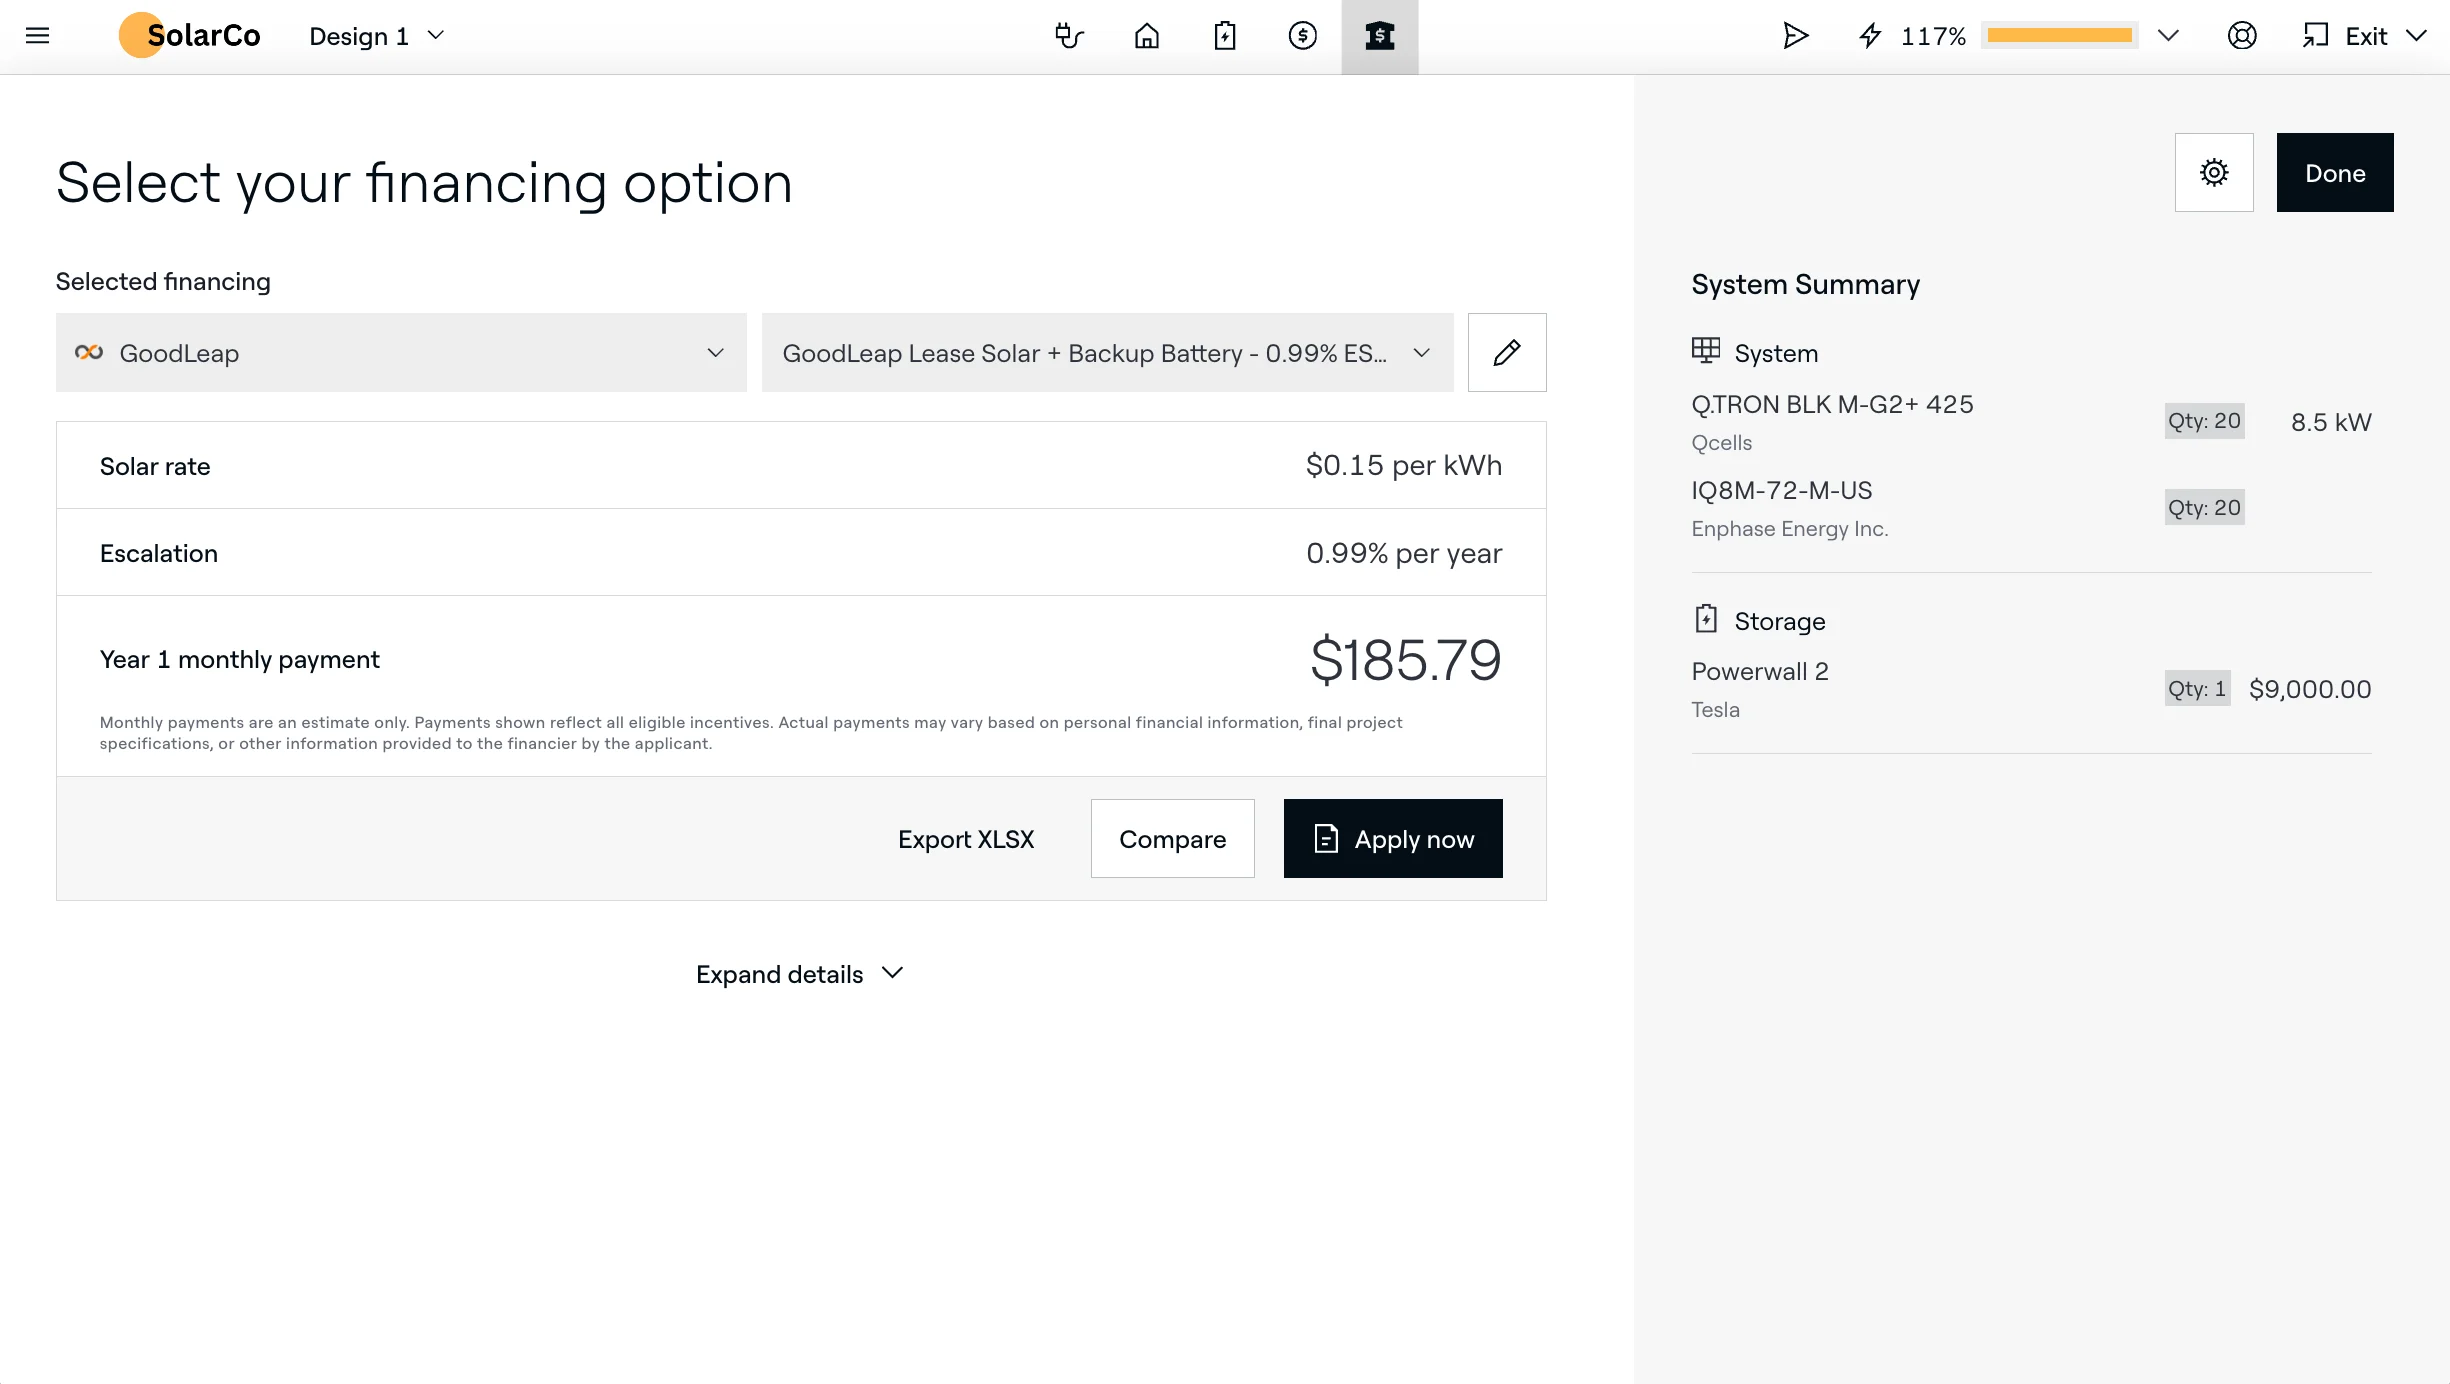Open the electrical plug step icon
2450x1384 pixels.
pos(1069,36)
